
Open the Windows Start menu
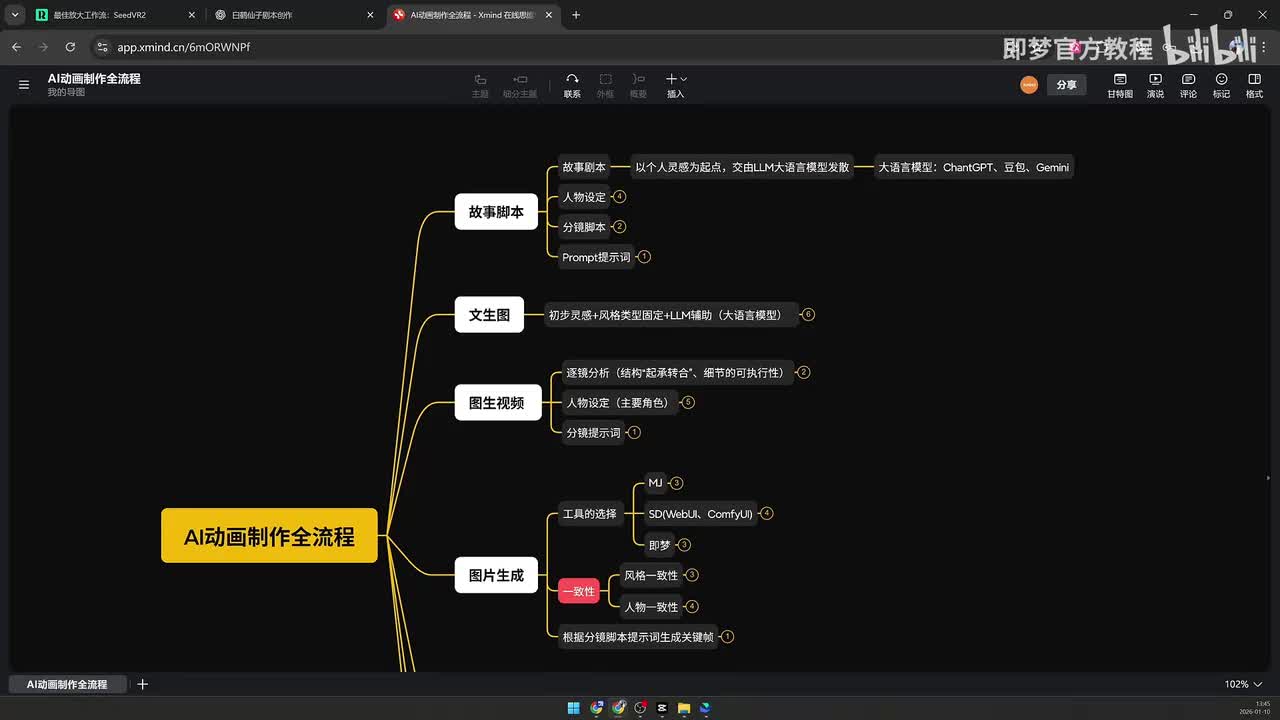pos(574,708)
